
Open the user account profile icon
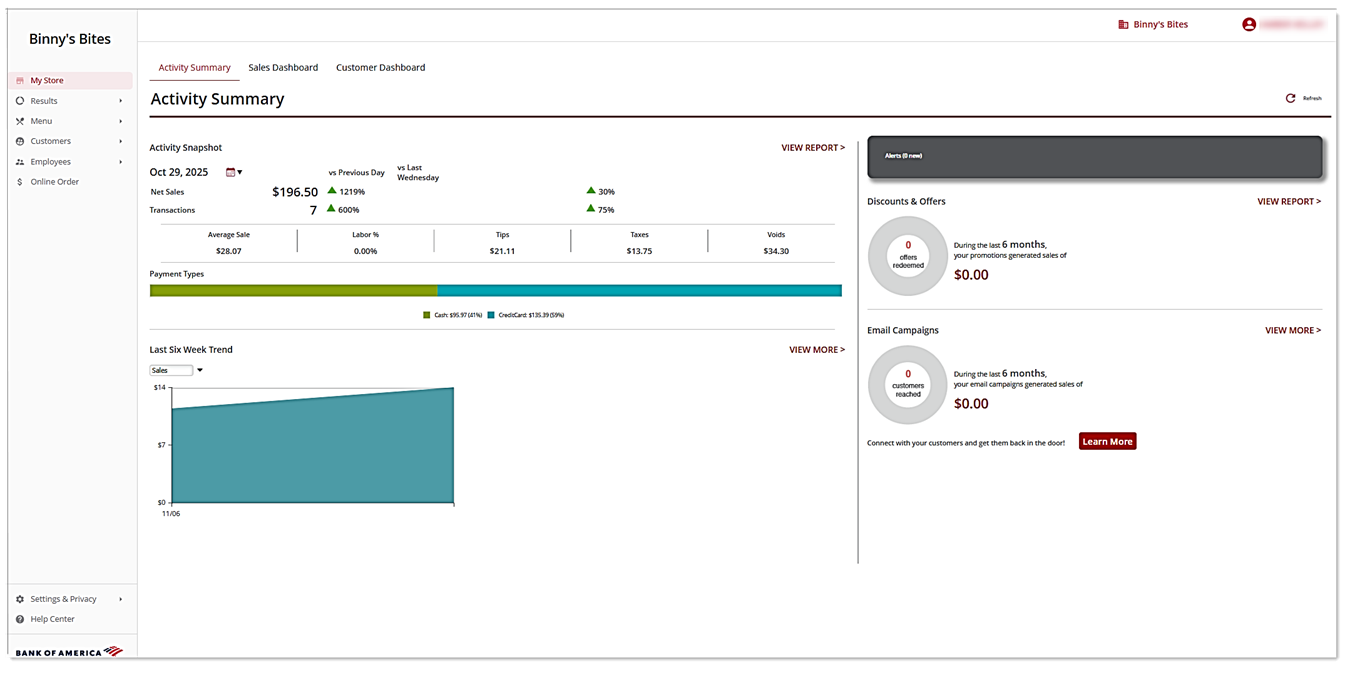1249,24
